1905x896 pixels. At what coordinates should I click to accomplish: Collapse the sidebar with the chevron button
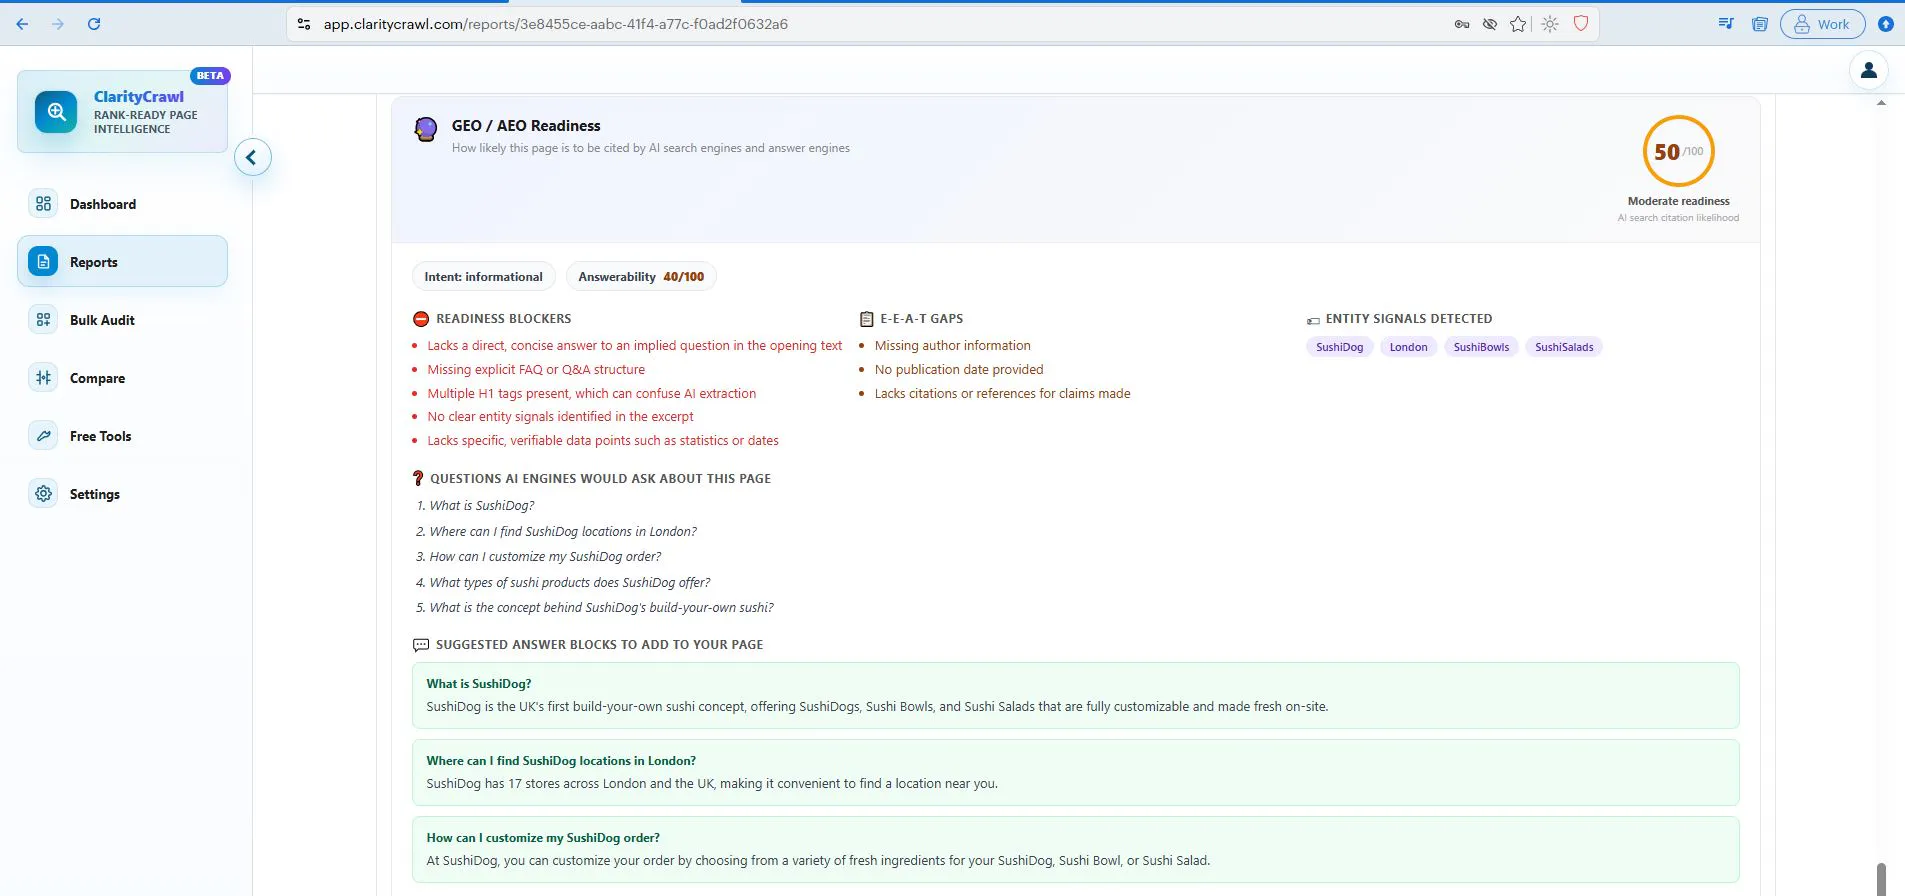[252, 157]
